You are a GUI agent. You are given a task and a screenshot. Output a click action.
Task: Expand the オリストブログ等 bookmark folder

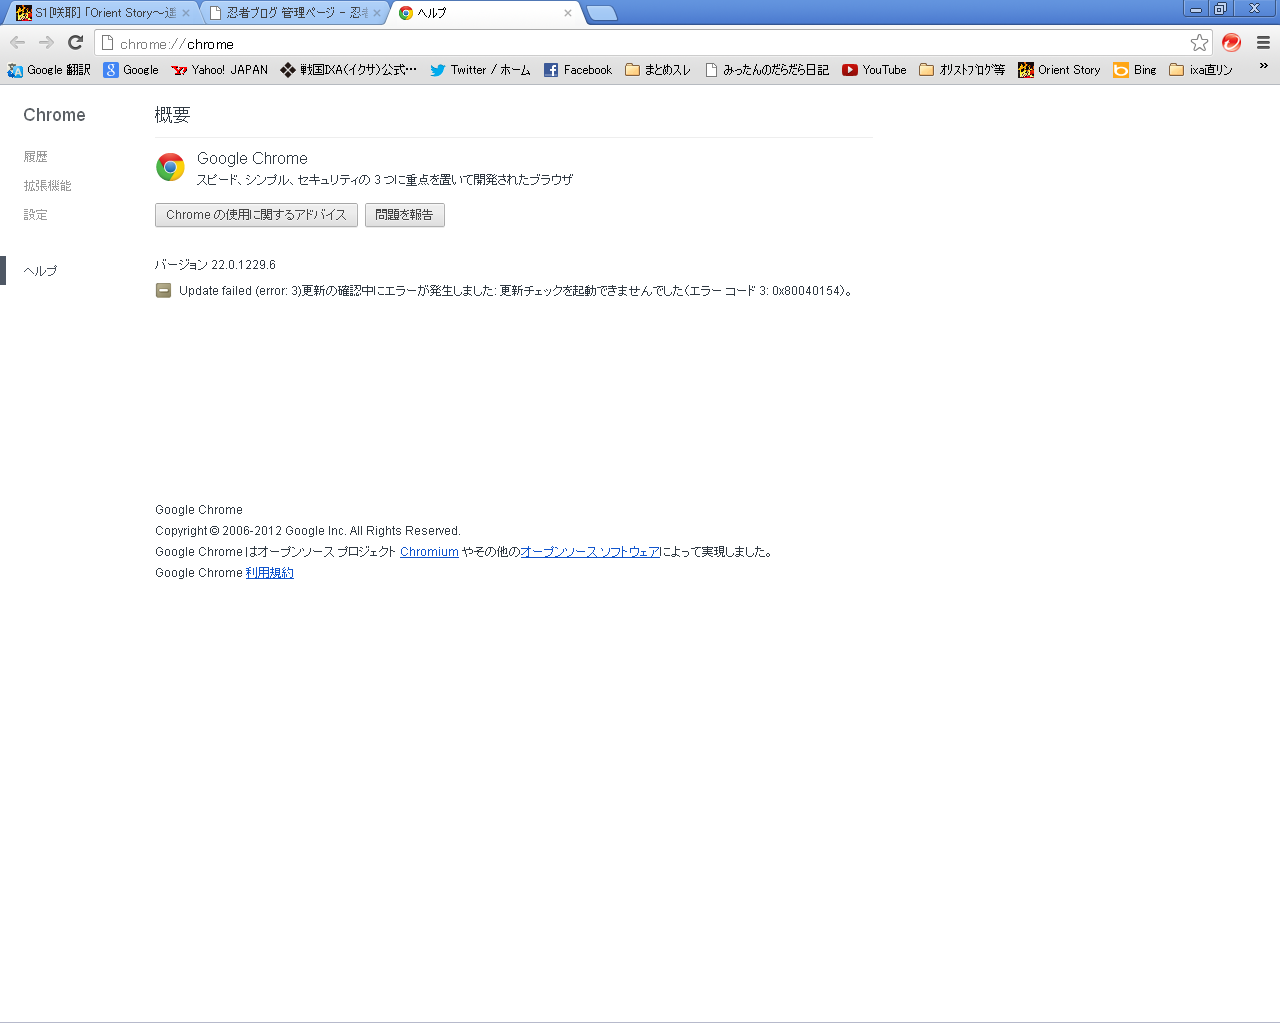click(962, 70)
